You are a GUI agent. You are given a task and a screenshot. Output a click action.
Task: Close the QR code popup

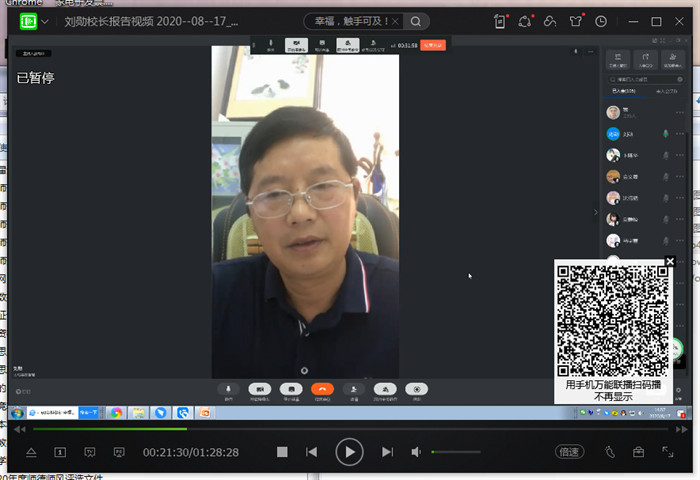[x=670, y=262]
